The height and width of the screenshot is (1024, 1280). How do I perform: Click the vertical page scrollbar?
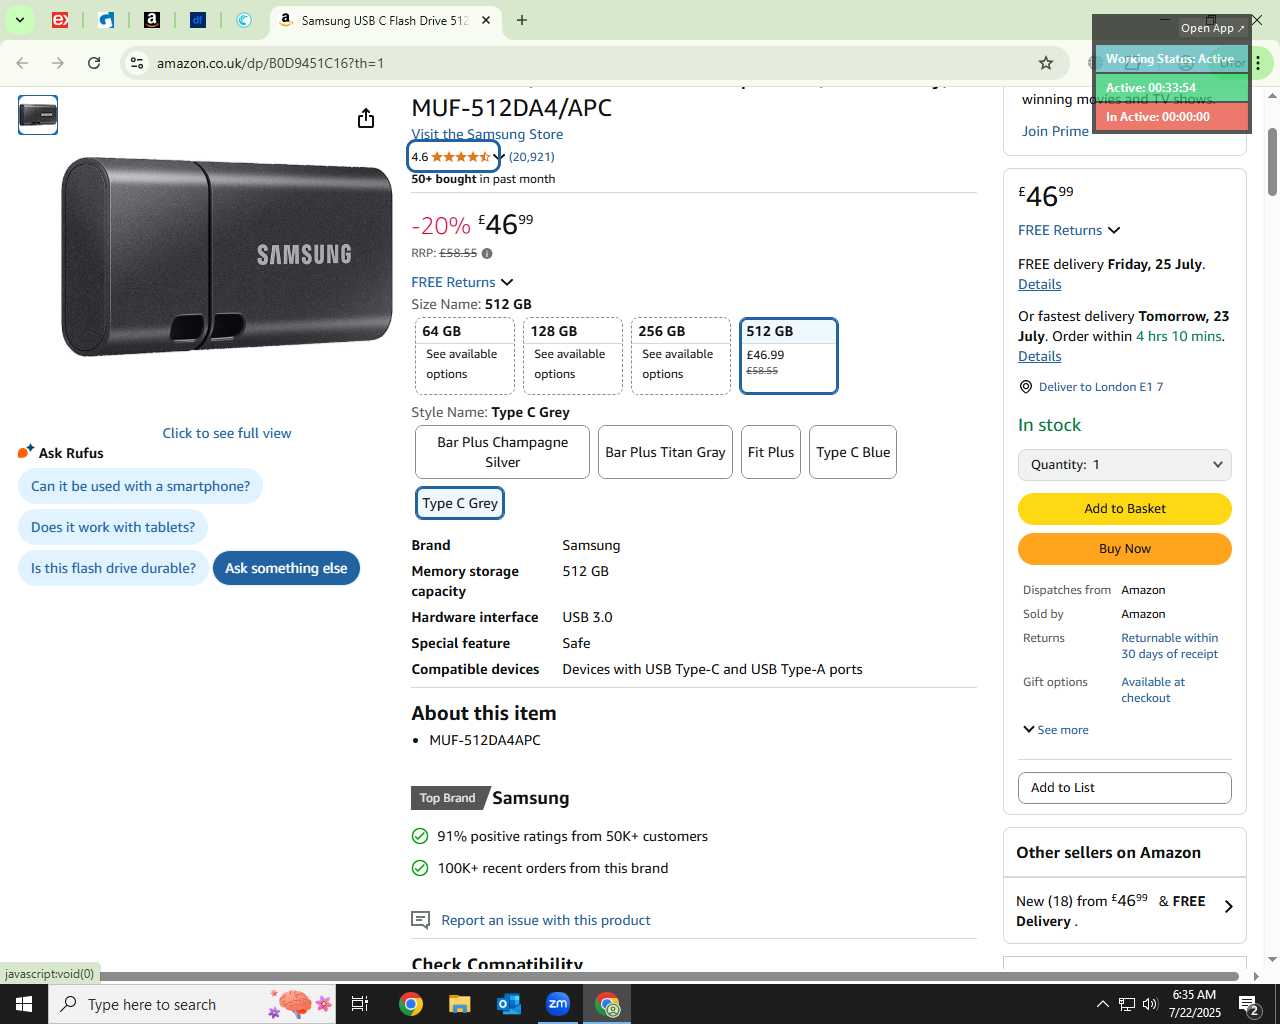pyautogui.click(x=1272, y=162)
